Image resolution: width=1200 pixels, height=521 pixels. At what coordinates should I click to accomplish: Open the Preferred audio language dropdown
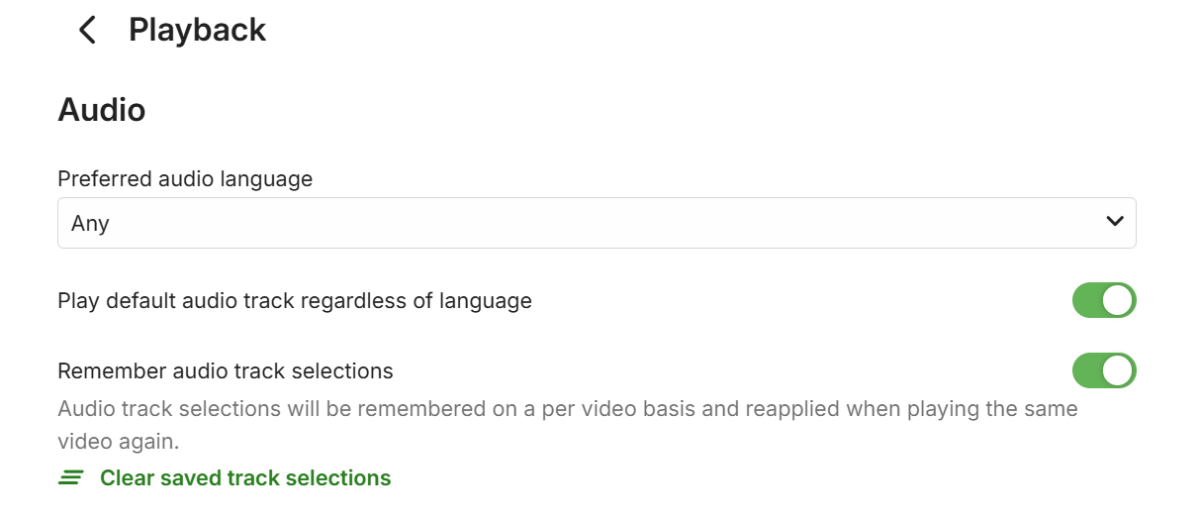(596, 223)
